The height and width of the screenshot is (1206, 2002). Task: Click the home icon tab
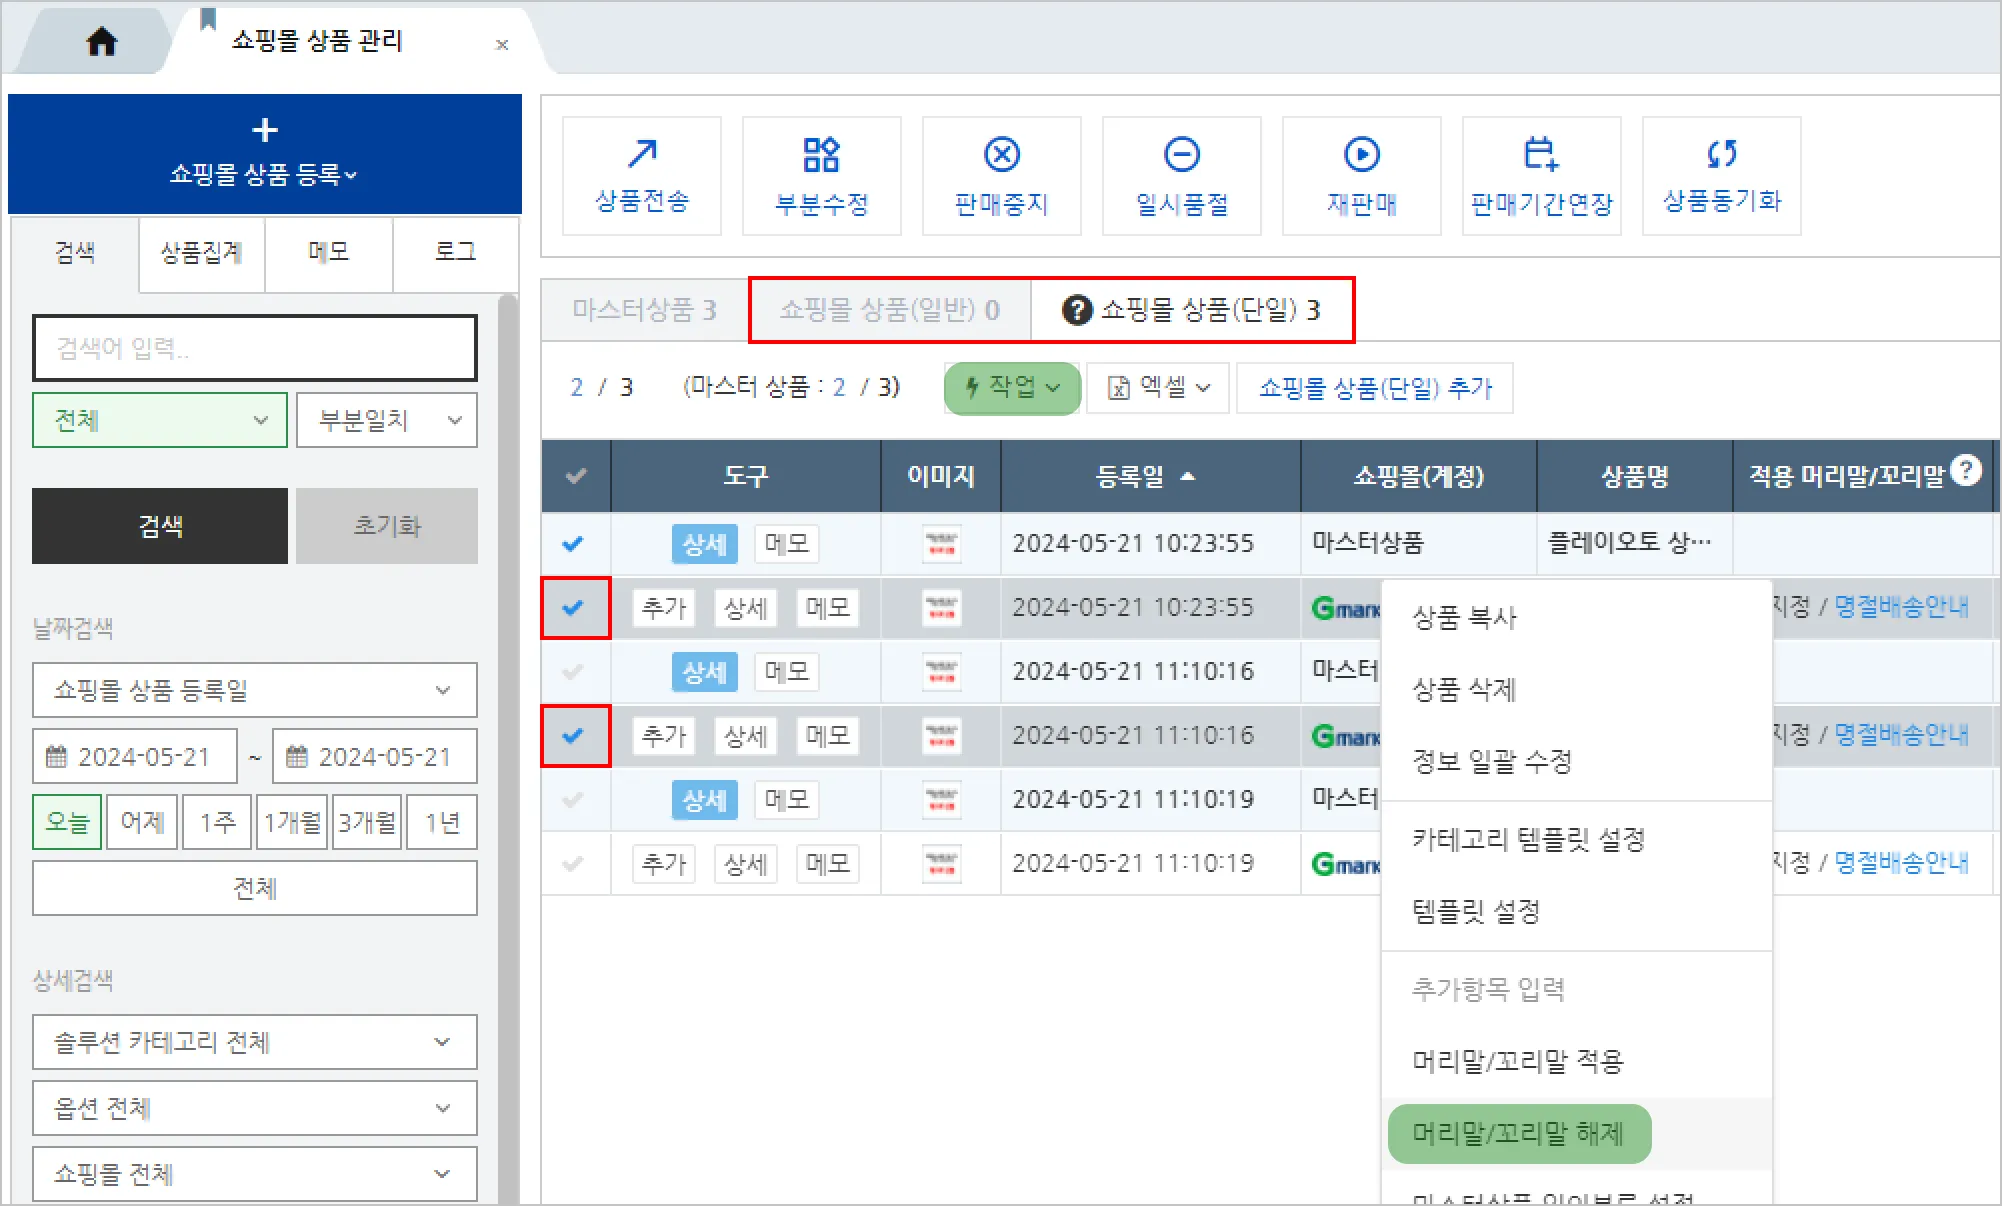(101, 42)
